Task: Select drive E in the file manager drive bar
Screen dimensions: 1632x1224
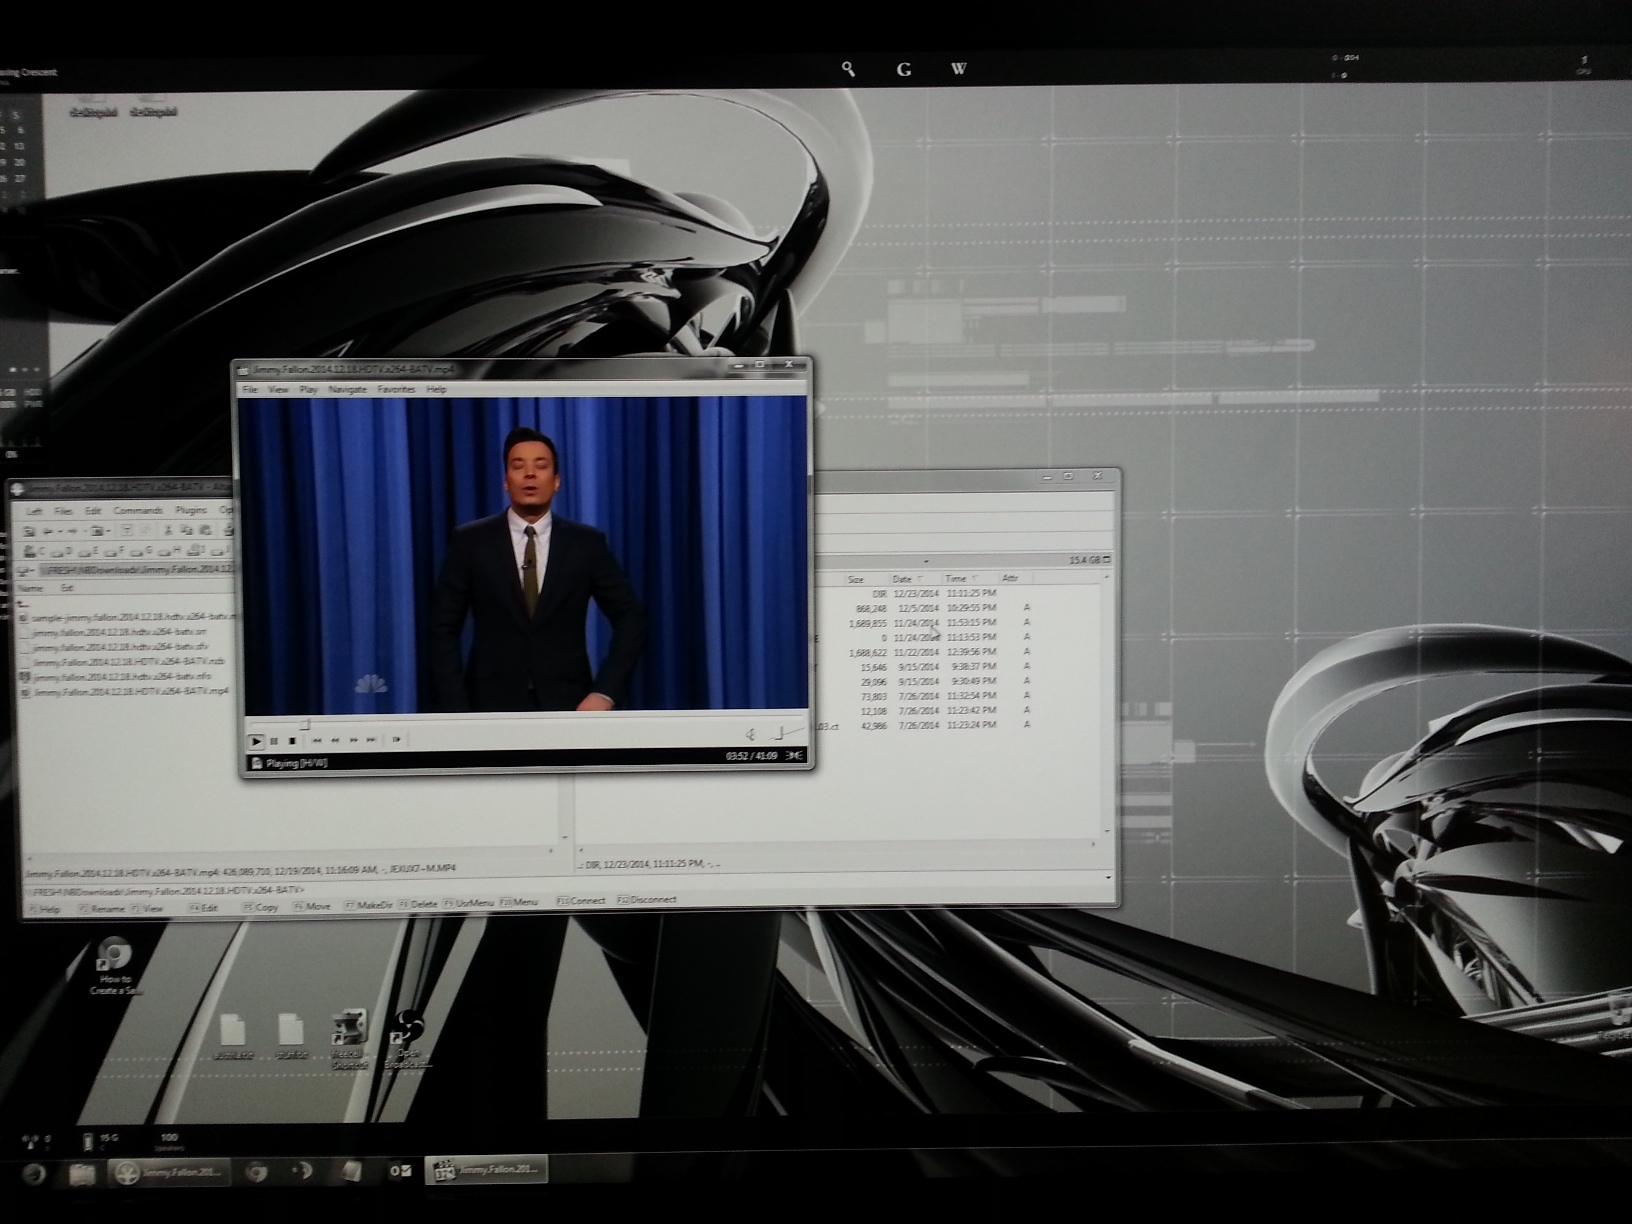Action: click(89, 552)
